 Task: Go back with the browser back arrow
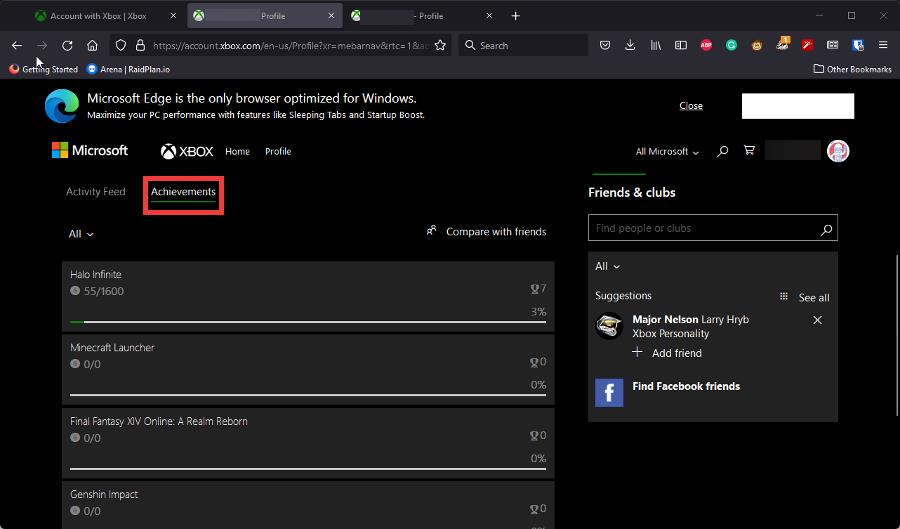(17, 45)
